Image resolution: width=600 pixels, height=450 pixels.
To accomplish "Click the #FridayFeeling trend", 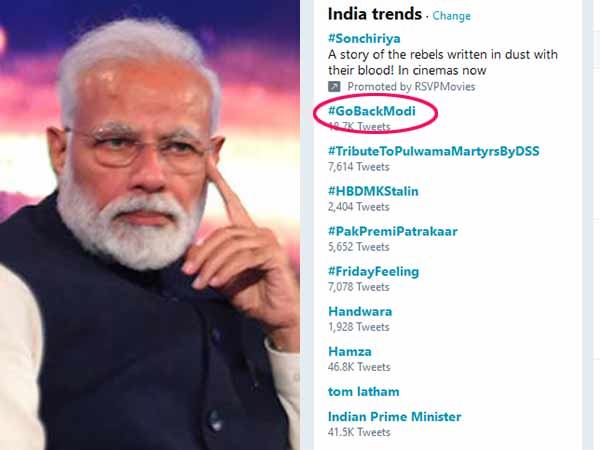I will point(373,271).
